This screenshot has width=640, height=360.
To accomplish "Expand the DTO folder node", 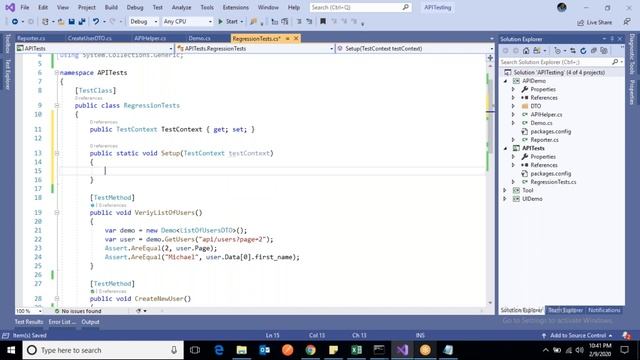I will click(513, 106).
